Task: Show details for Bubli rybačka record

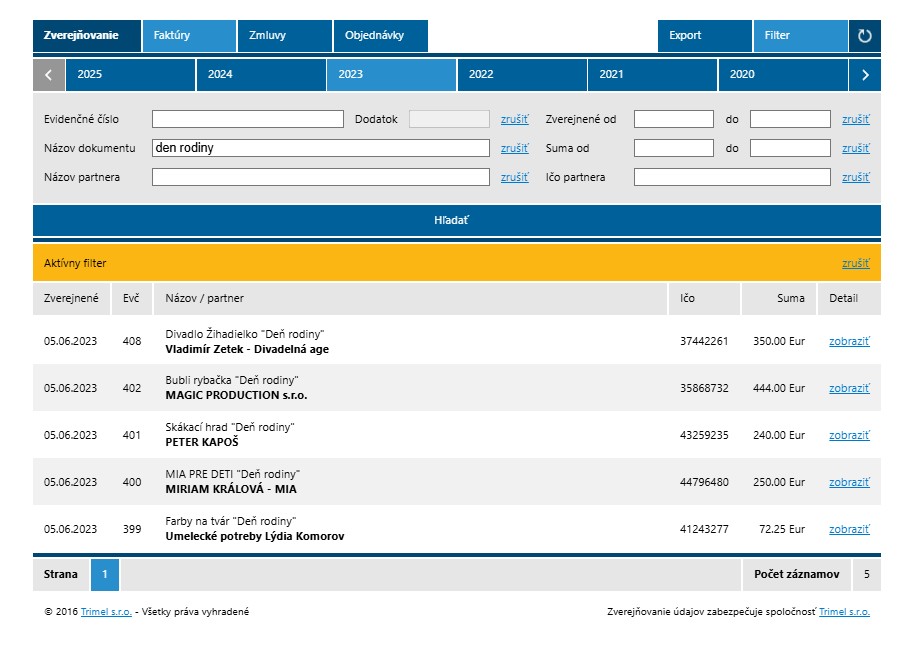Action: pyautogui.click(x=849, y=388)
